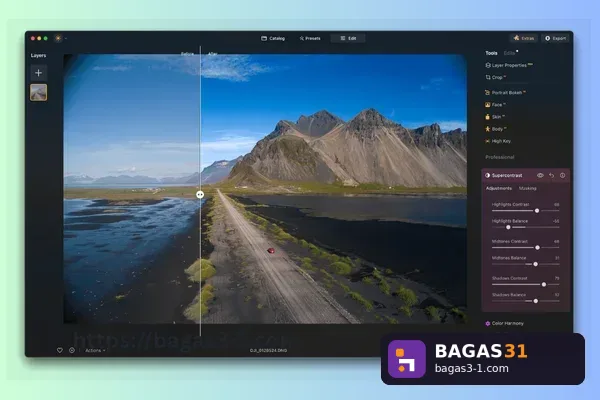Viewport: 600px width, 400px height.
Task: Open Supercontrast info icon
Action: [562, 175]
